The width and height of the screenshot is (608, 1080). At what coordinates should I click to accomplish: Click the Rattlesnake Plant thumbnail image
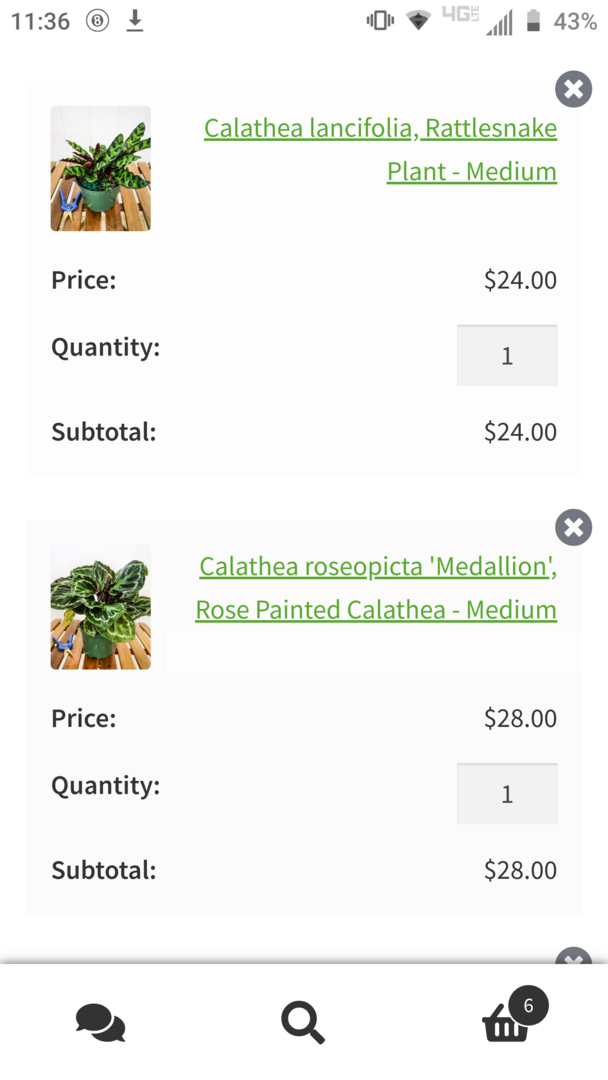tap(101, 168)
